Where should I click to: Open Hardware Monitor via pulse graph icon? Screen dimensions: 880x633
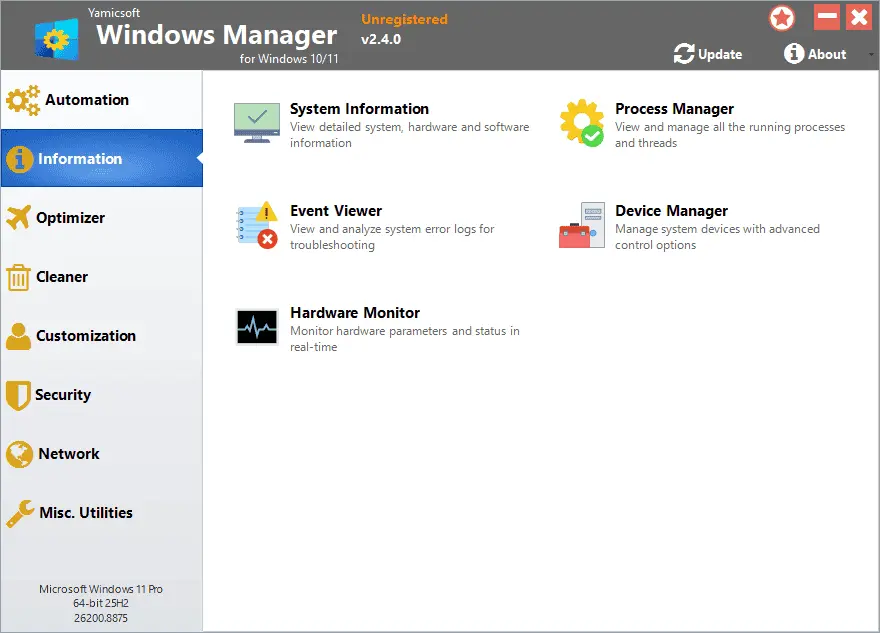257,327
